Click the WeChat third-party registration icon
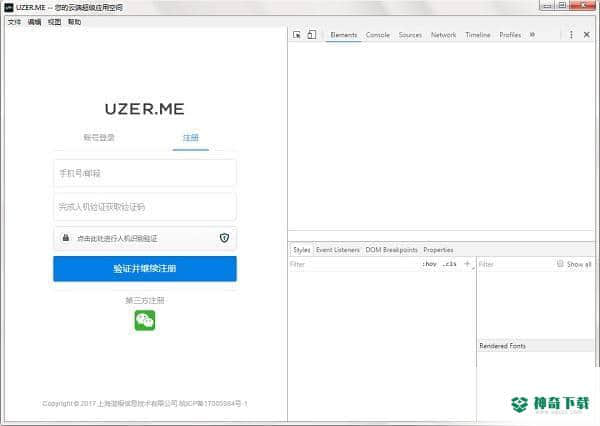600x426 pixels. tap(145, 320)
